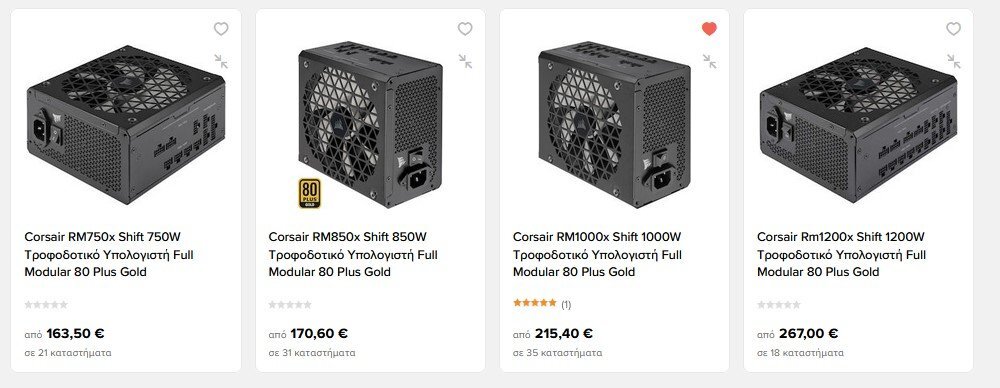Screen dimensions: 1000x388
Task: Click compare arrows icon on RM1000x card
Action: (x=709, y=61)
